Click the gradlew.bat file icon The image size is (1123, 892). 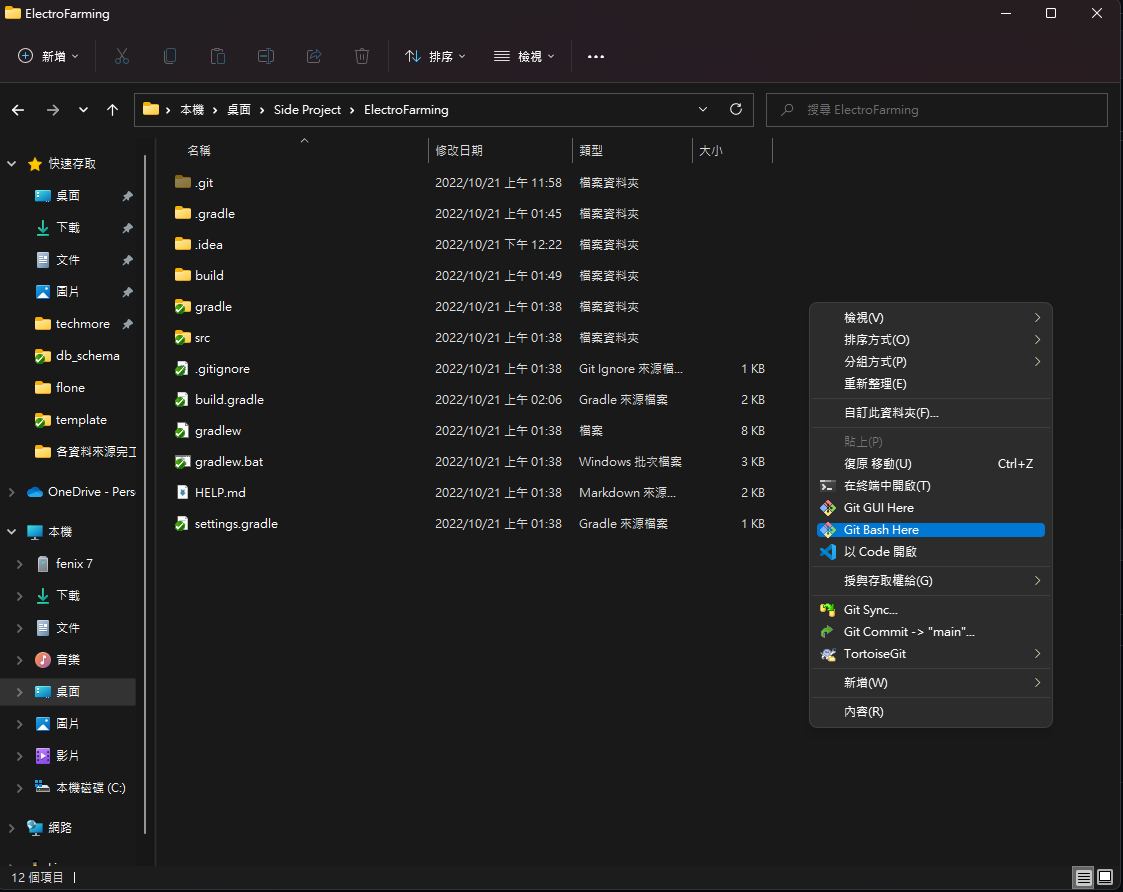pyautogui.click(x=183, y=461)
